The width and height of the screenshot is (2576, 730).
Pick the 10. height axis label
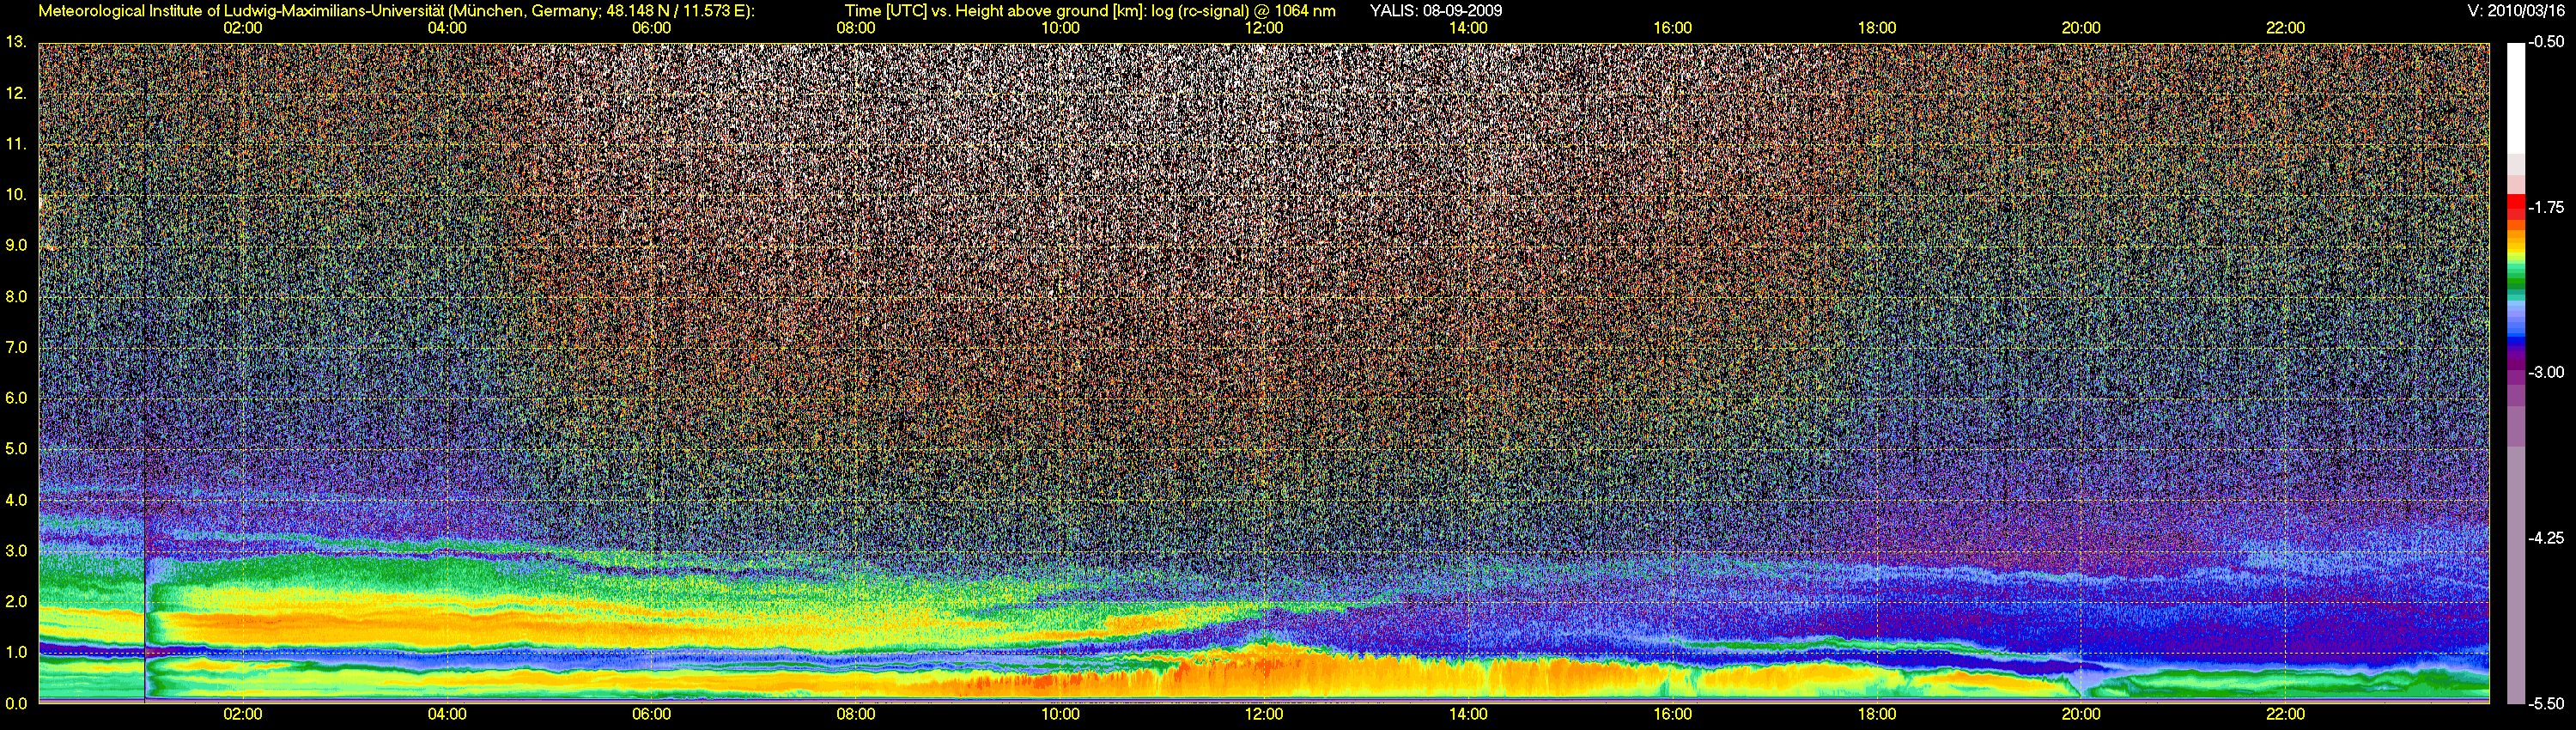pos(15,195)
